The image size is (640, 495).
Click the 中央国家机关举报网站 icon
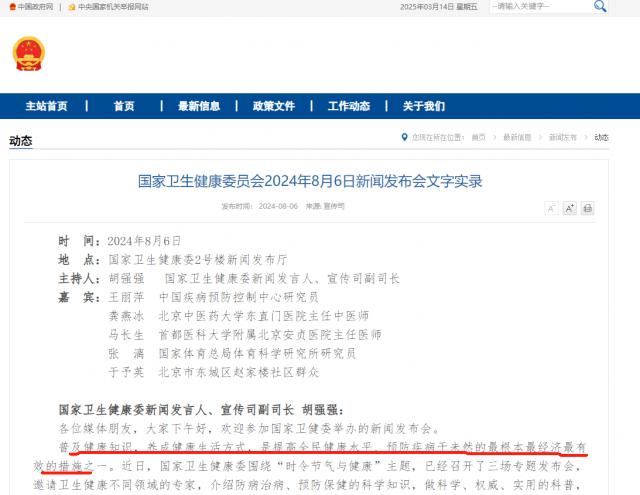point(70,6)
